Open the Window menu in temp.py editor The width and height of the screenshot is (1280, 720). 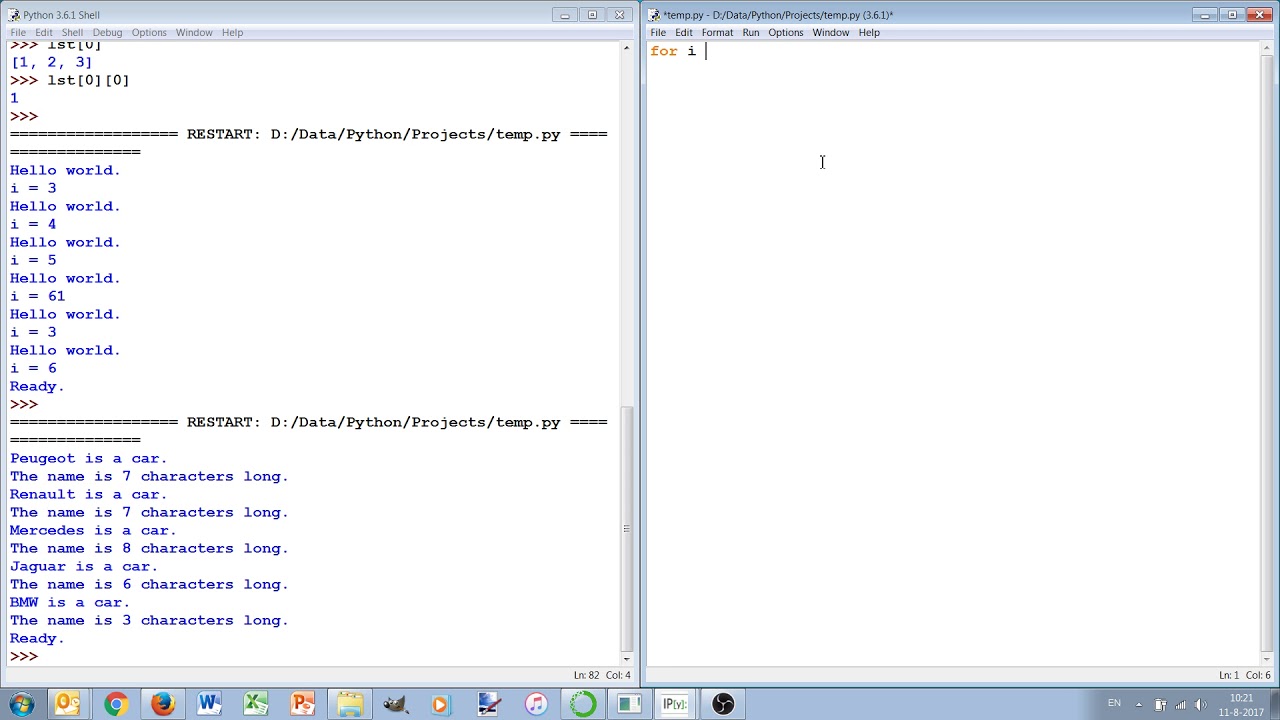coord(831,32)
